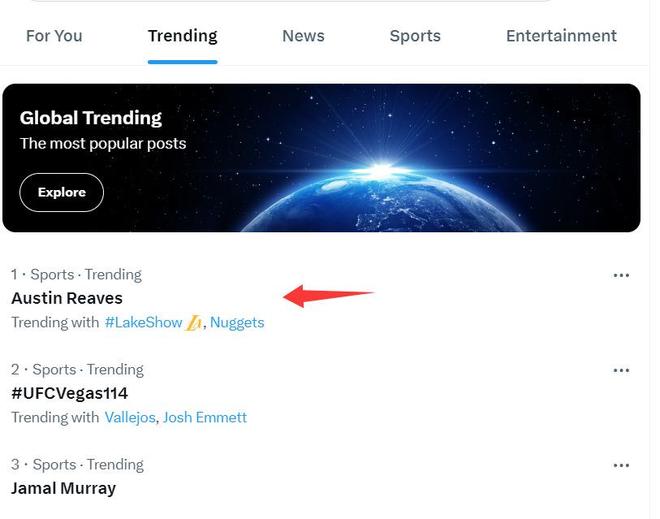The image size is (660, 519).
Task: Click the Vallejos related trend link
Action: pos(130,417)
